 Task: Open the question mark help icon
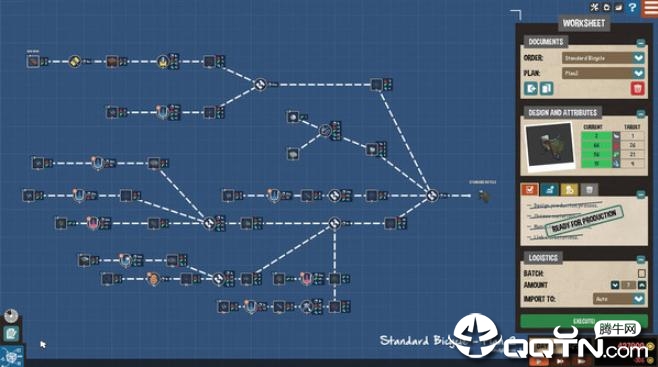[632, 7]
